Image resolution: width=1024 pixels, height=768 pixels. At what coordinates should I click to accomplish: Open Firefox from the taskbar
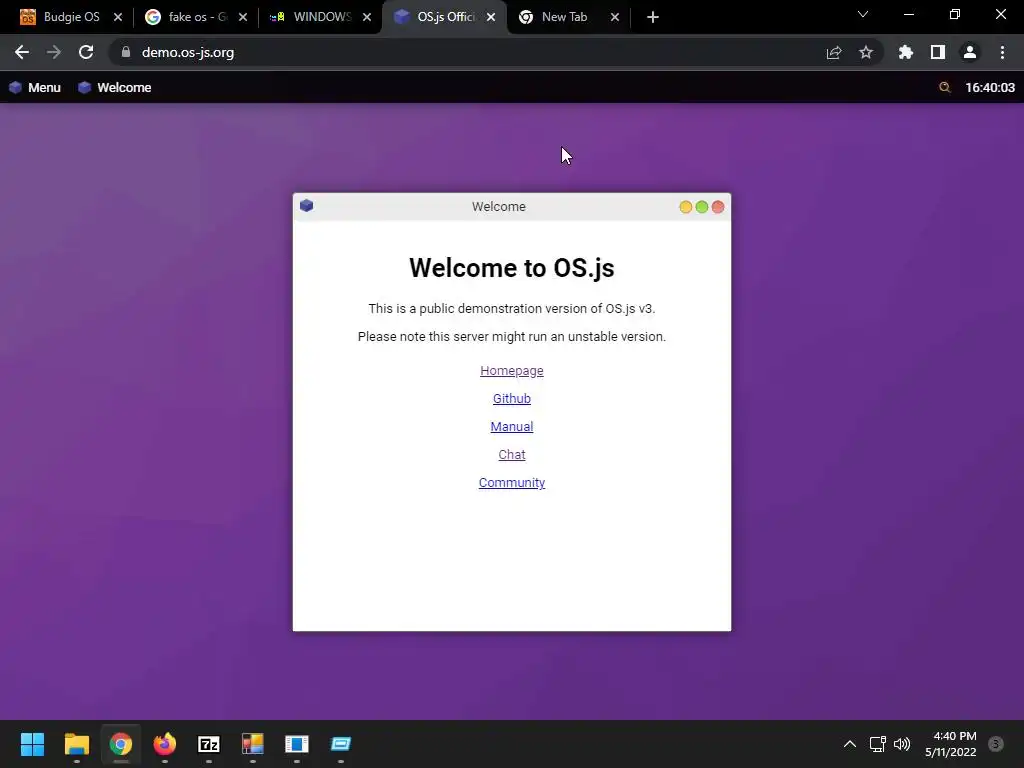pos(165,744)
